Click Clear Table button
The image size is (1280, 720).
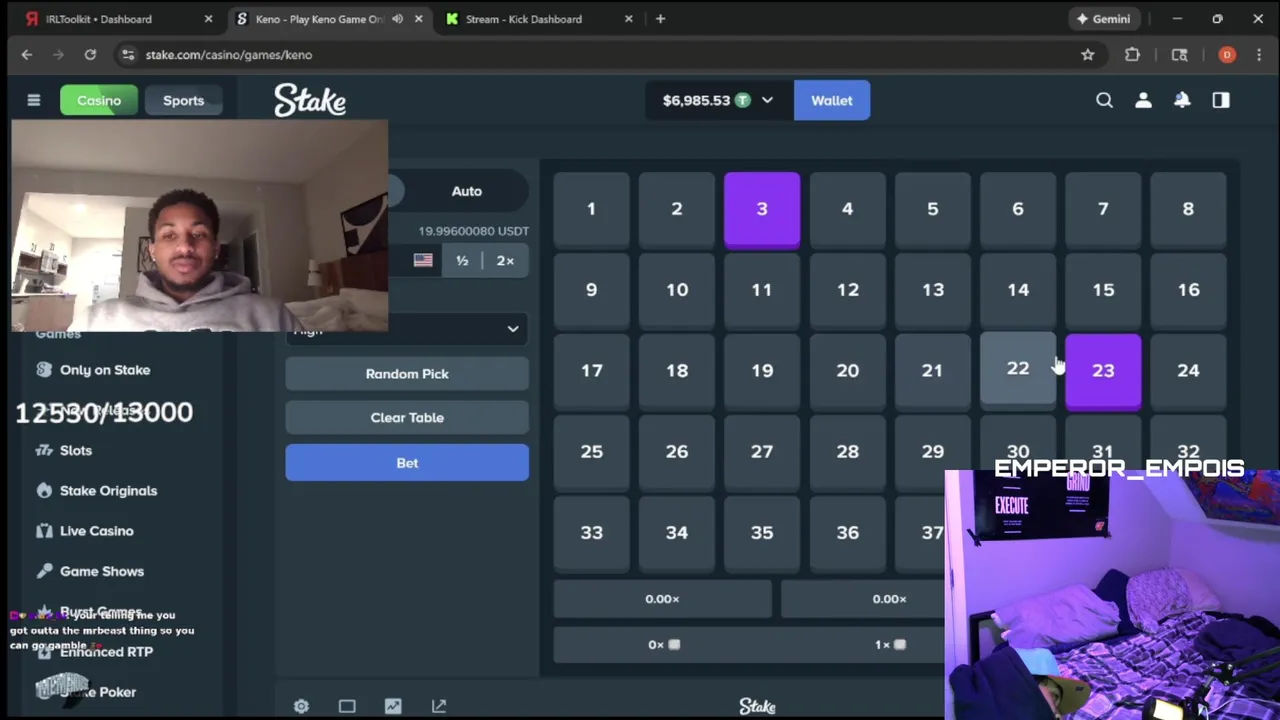tap(407, 417)
